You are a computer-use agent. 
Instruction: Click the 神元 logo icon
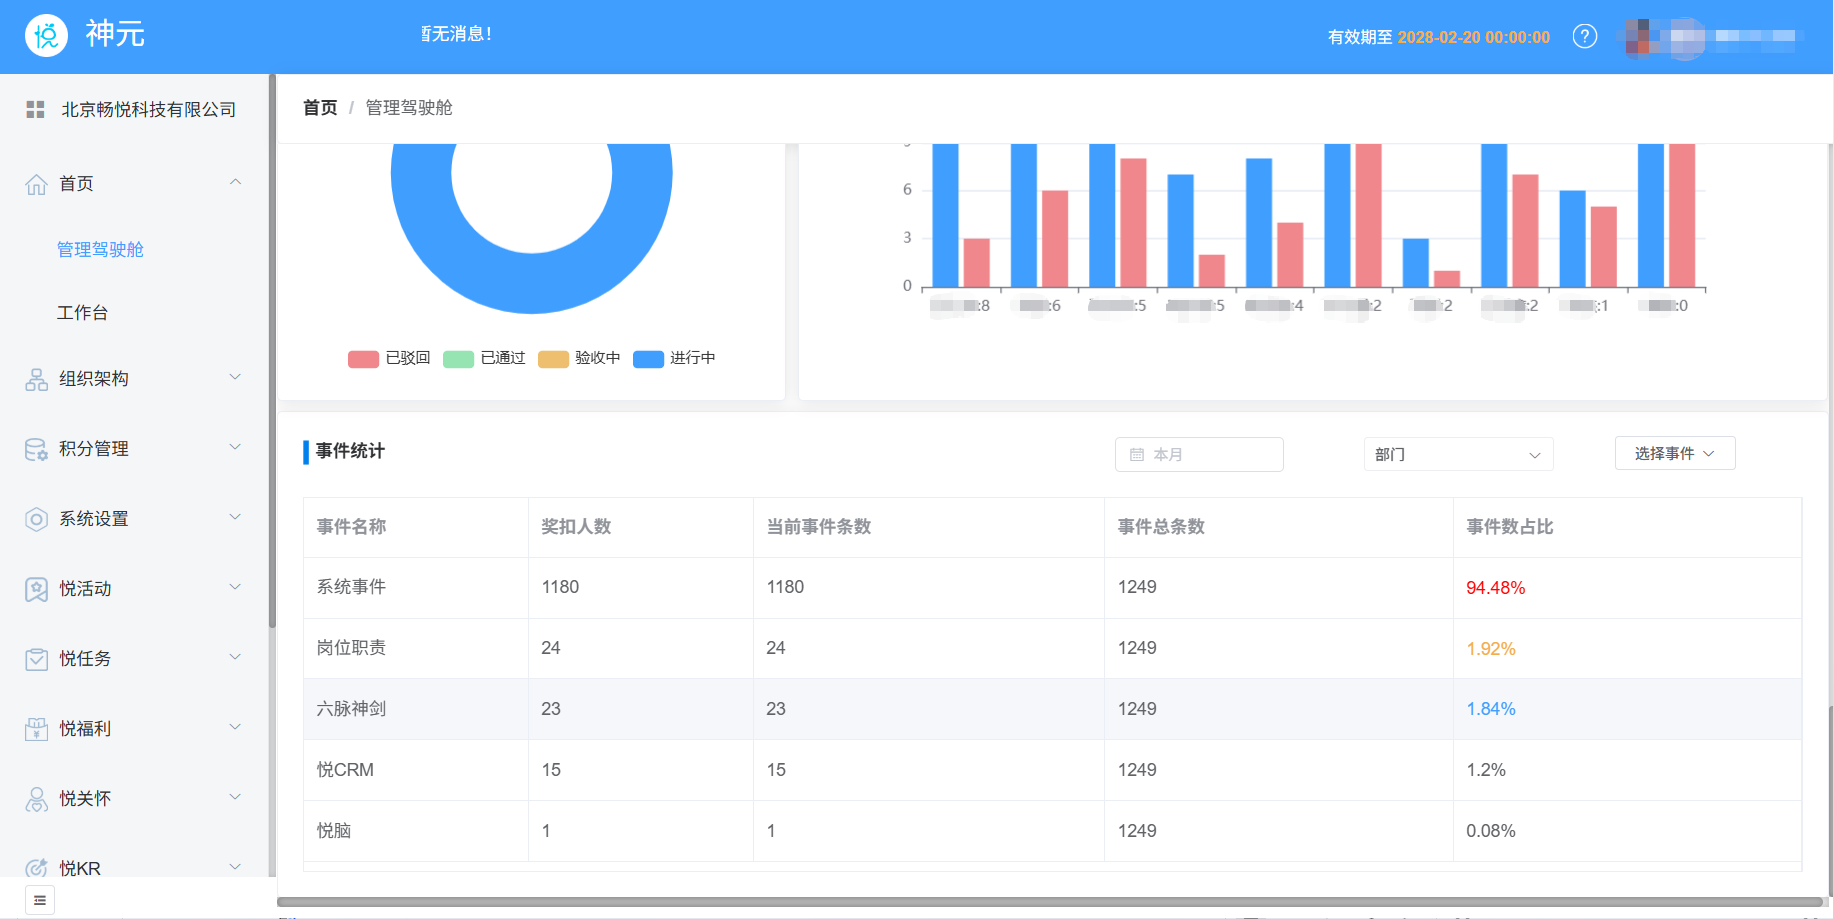(x=46, y=36)
